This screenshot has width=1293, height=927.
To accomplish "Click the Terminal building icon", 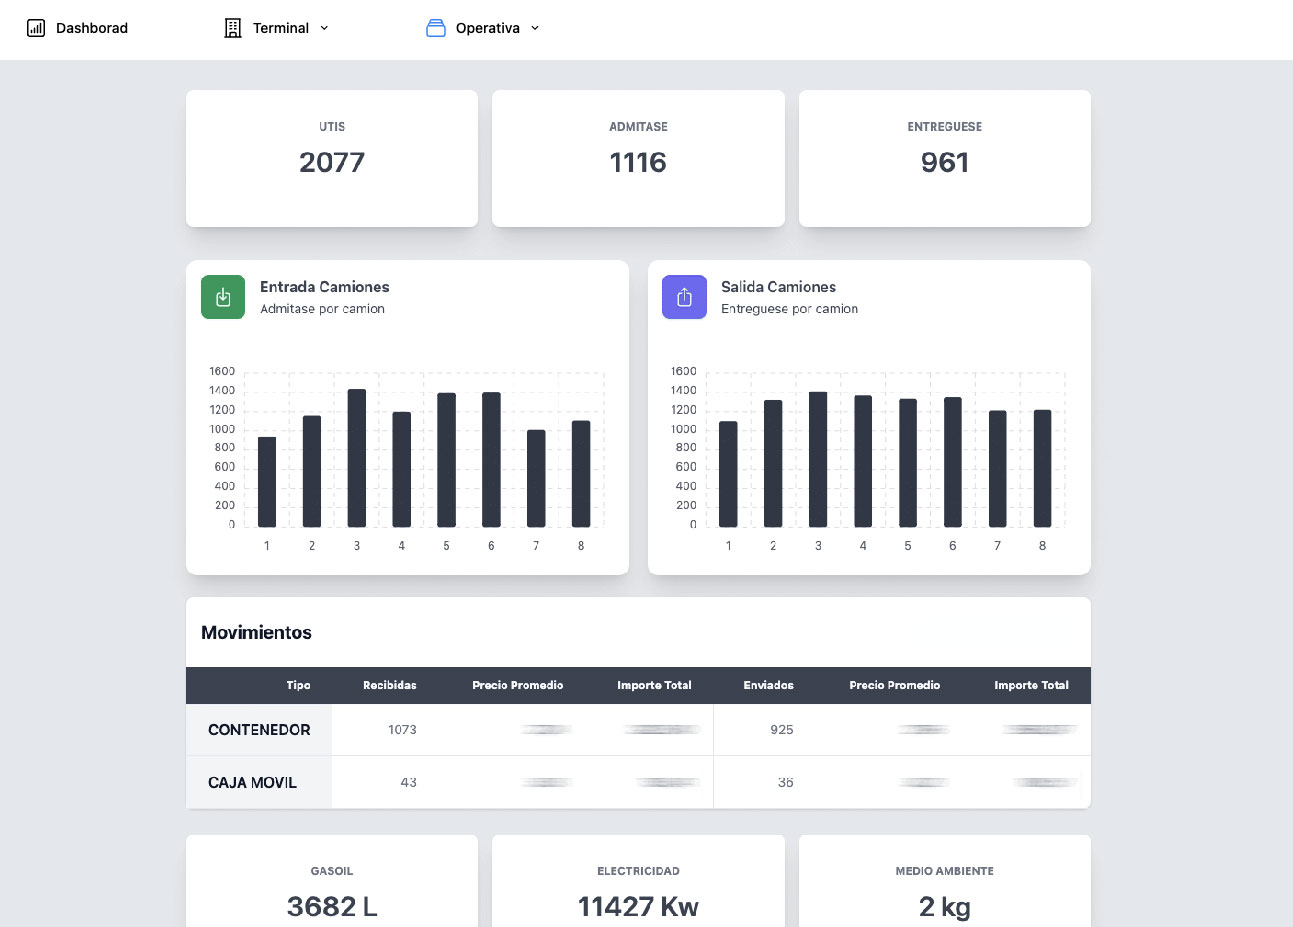I will pos(233,28).
